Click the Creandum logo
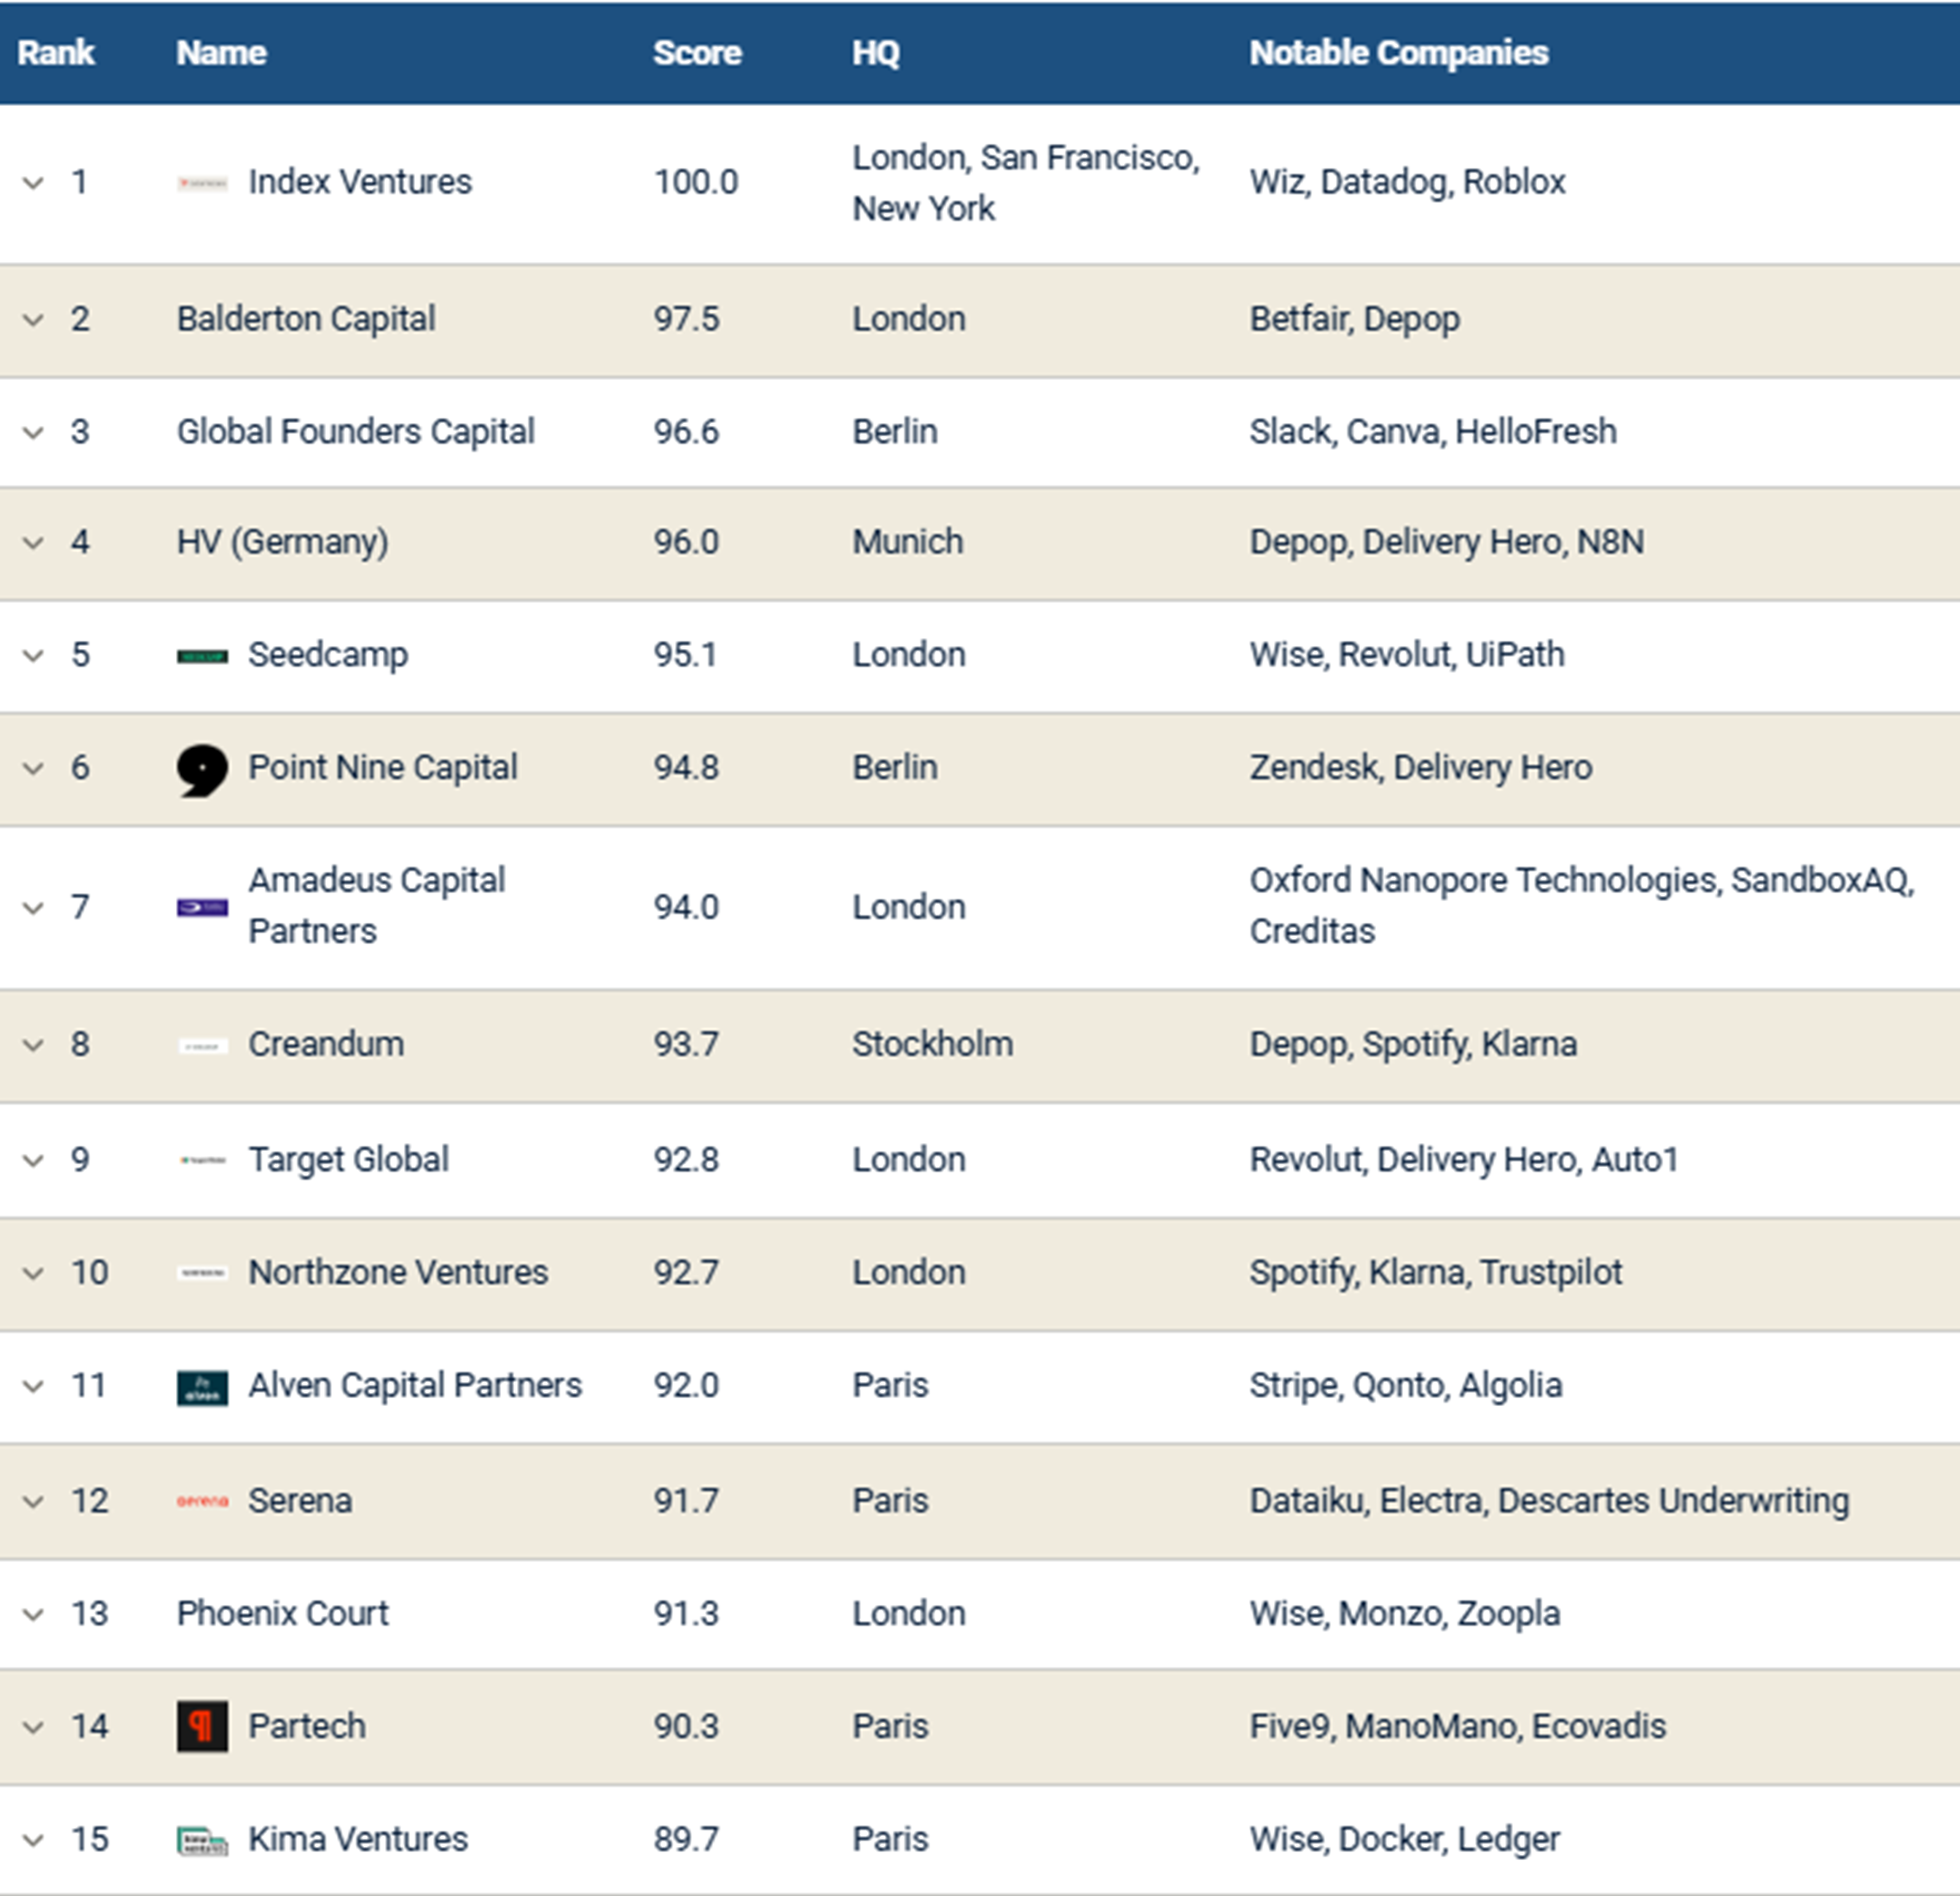The width and height of the screenshot is (1960, 1896). [202, 1046]
